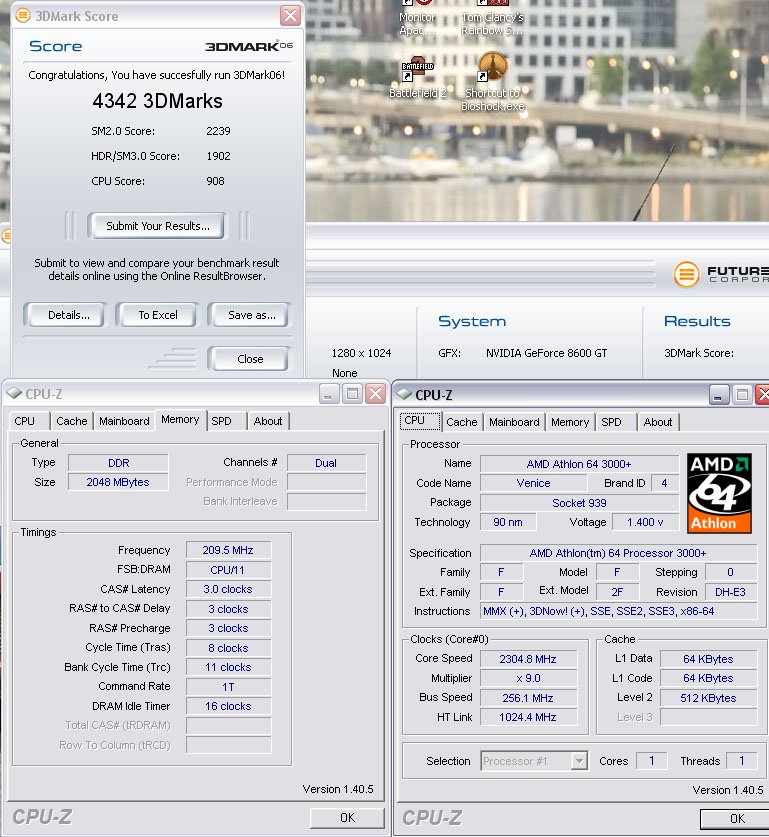769x837 pixels.
Task: Click the Channels field showing Dual
Action: 327,463
